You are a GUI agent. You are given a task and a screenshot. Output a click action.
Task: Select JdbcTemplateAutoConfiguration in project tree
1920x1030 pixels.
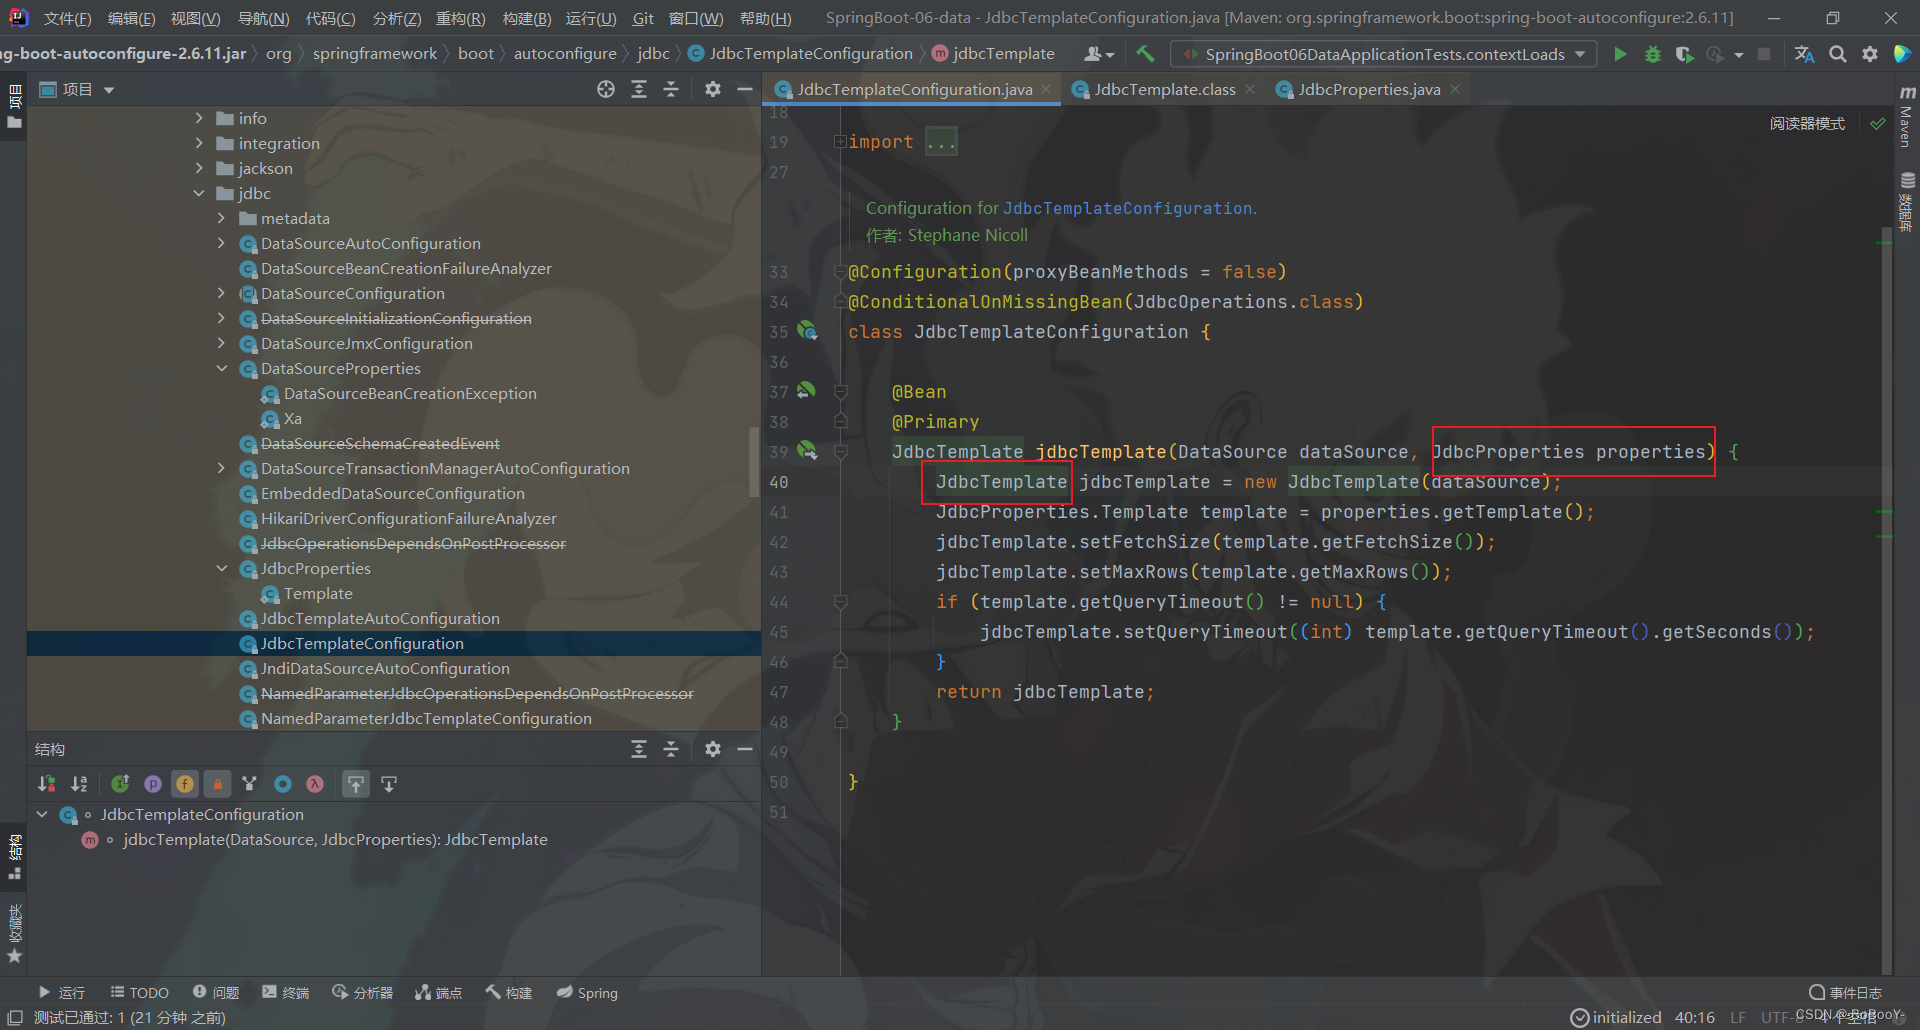[x=380, y=618]
